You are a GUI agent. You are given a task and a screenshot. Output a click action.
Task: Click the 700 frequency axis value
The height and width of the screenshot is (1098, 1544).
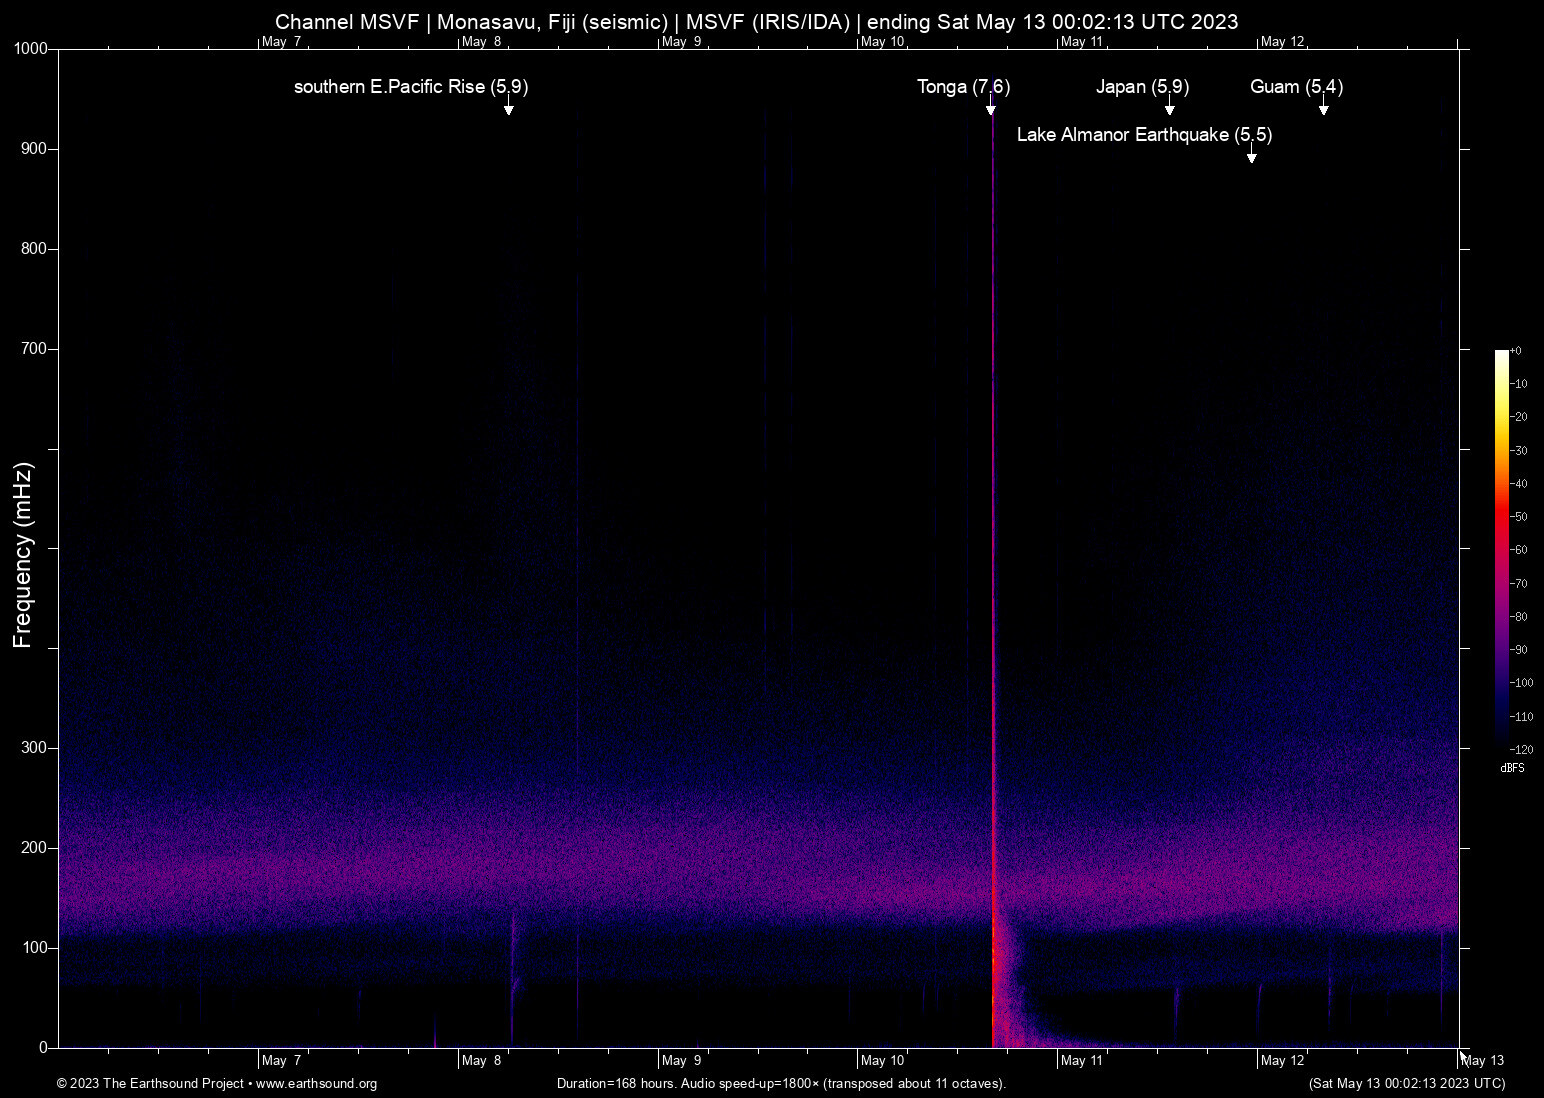point(35,349)
